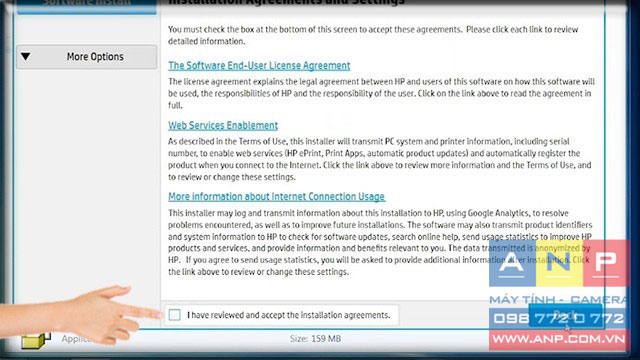The height and width of the screenshot is (360, 640).
Task: Click the blue 'A' tile of ANP logo
Action: [512, 263]
